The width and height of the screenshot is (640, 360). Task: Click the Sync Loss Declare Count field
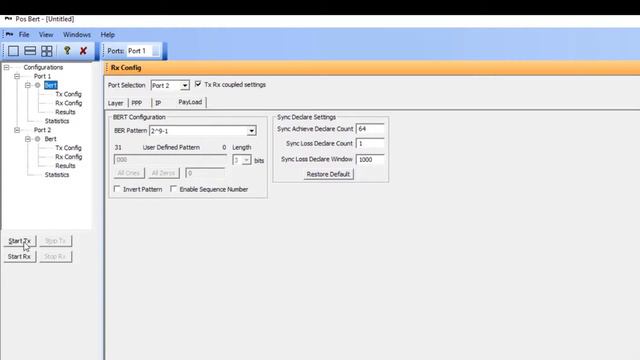[370, 144]
